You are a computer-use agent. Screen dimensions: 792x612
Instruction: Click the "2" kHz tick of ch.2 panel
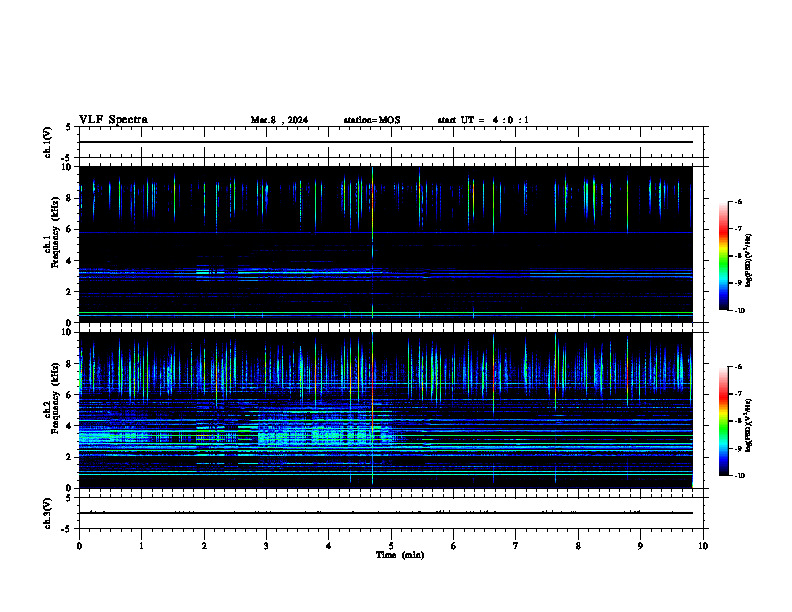(70, 457)
